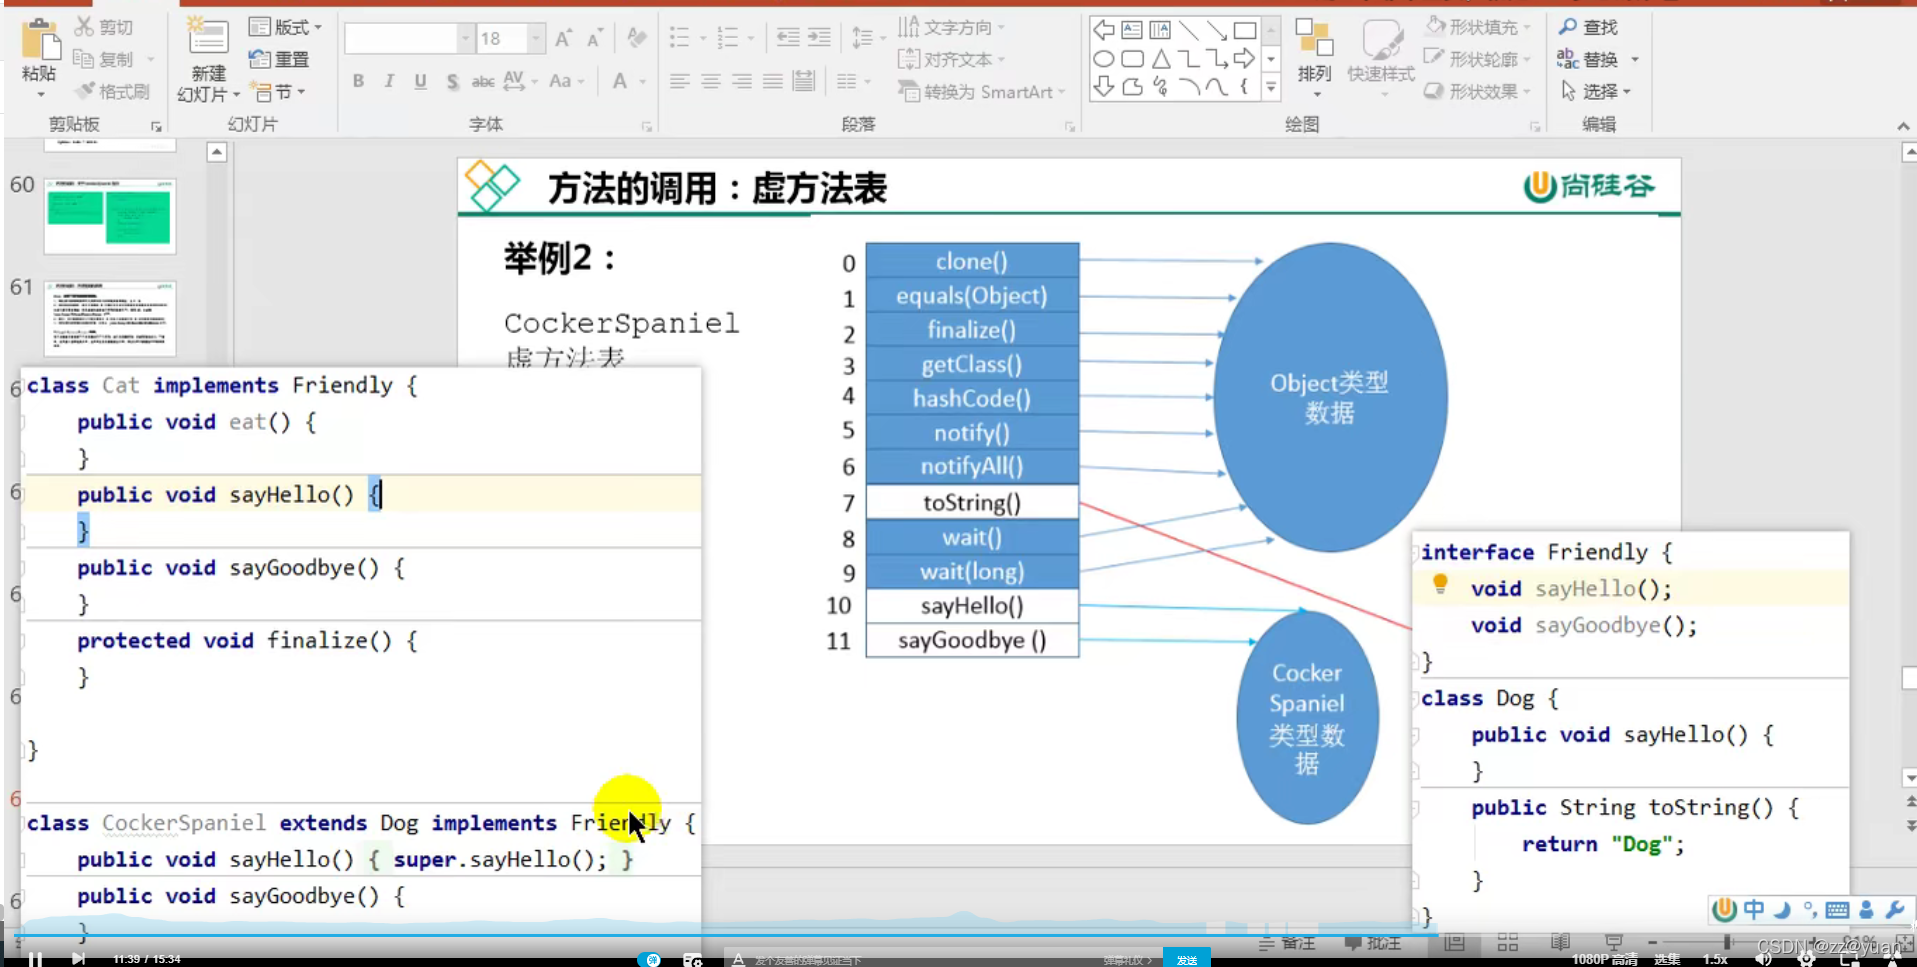
Task: Select slide 60 thumbnail
Action: coord(110,216)
